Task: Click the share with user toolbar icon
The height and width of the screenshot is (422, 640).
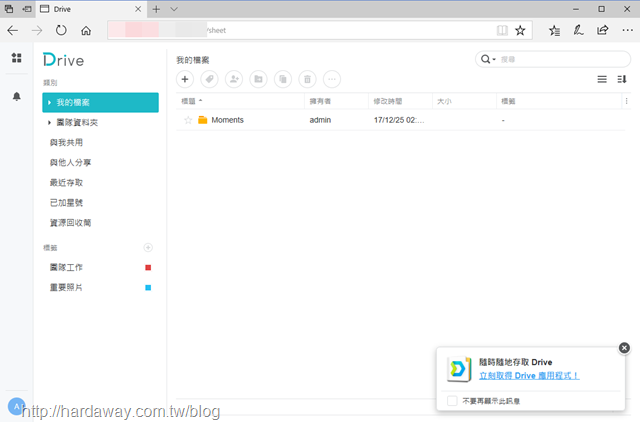Action: (234, 79)
